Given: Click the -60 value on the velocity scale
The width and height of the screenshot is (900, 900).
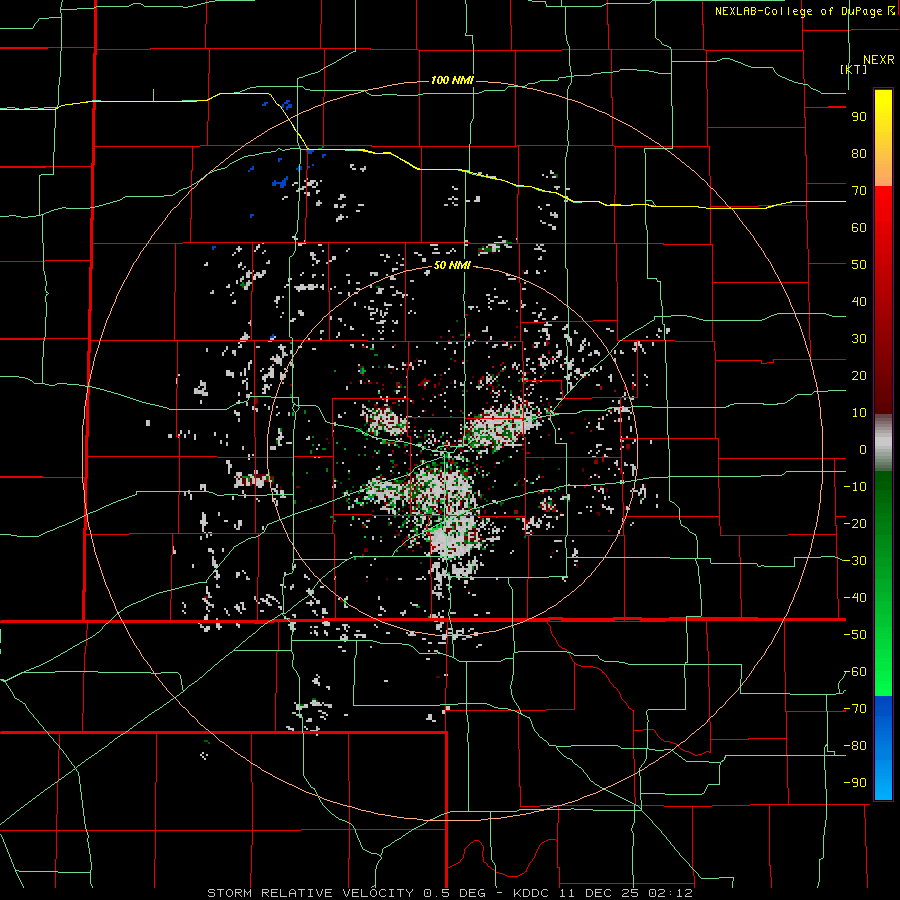Looking at the screenshot, I should (855, 672).
